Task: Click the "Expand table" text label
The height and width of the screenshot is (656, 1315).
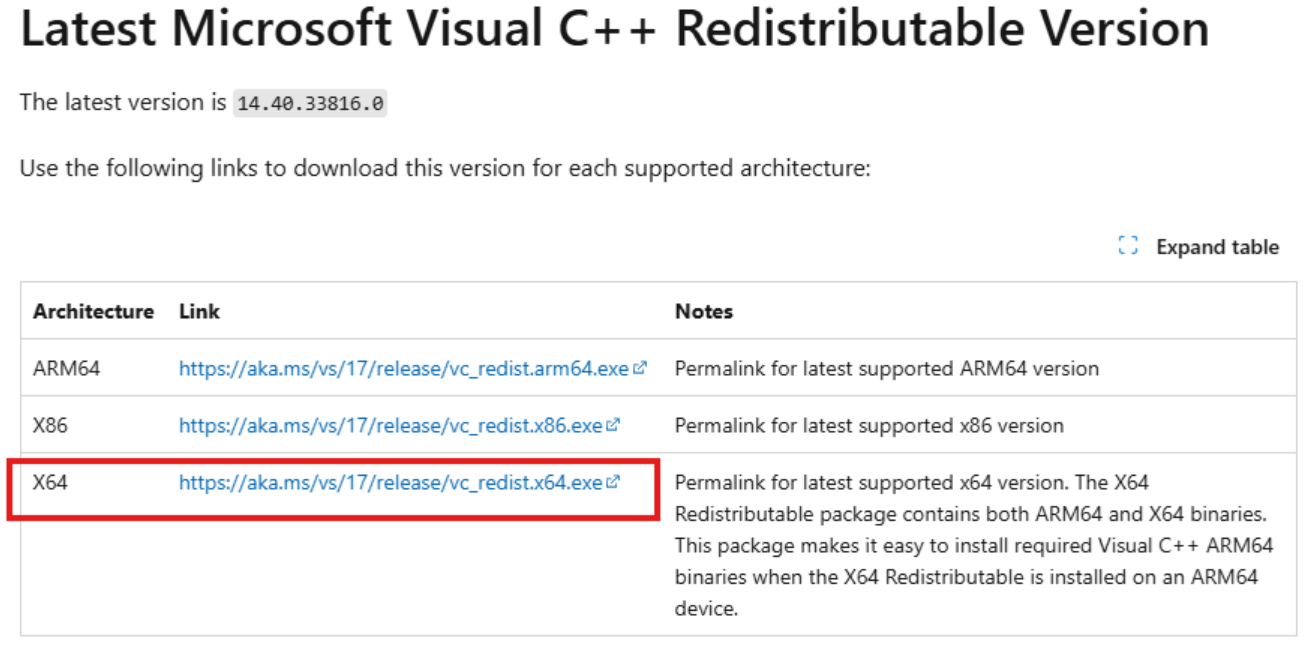Action: [x=1217, y=247]
